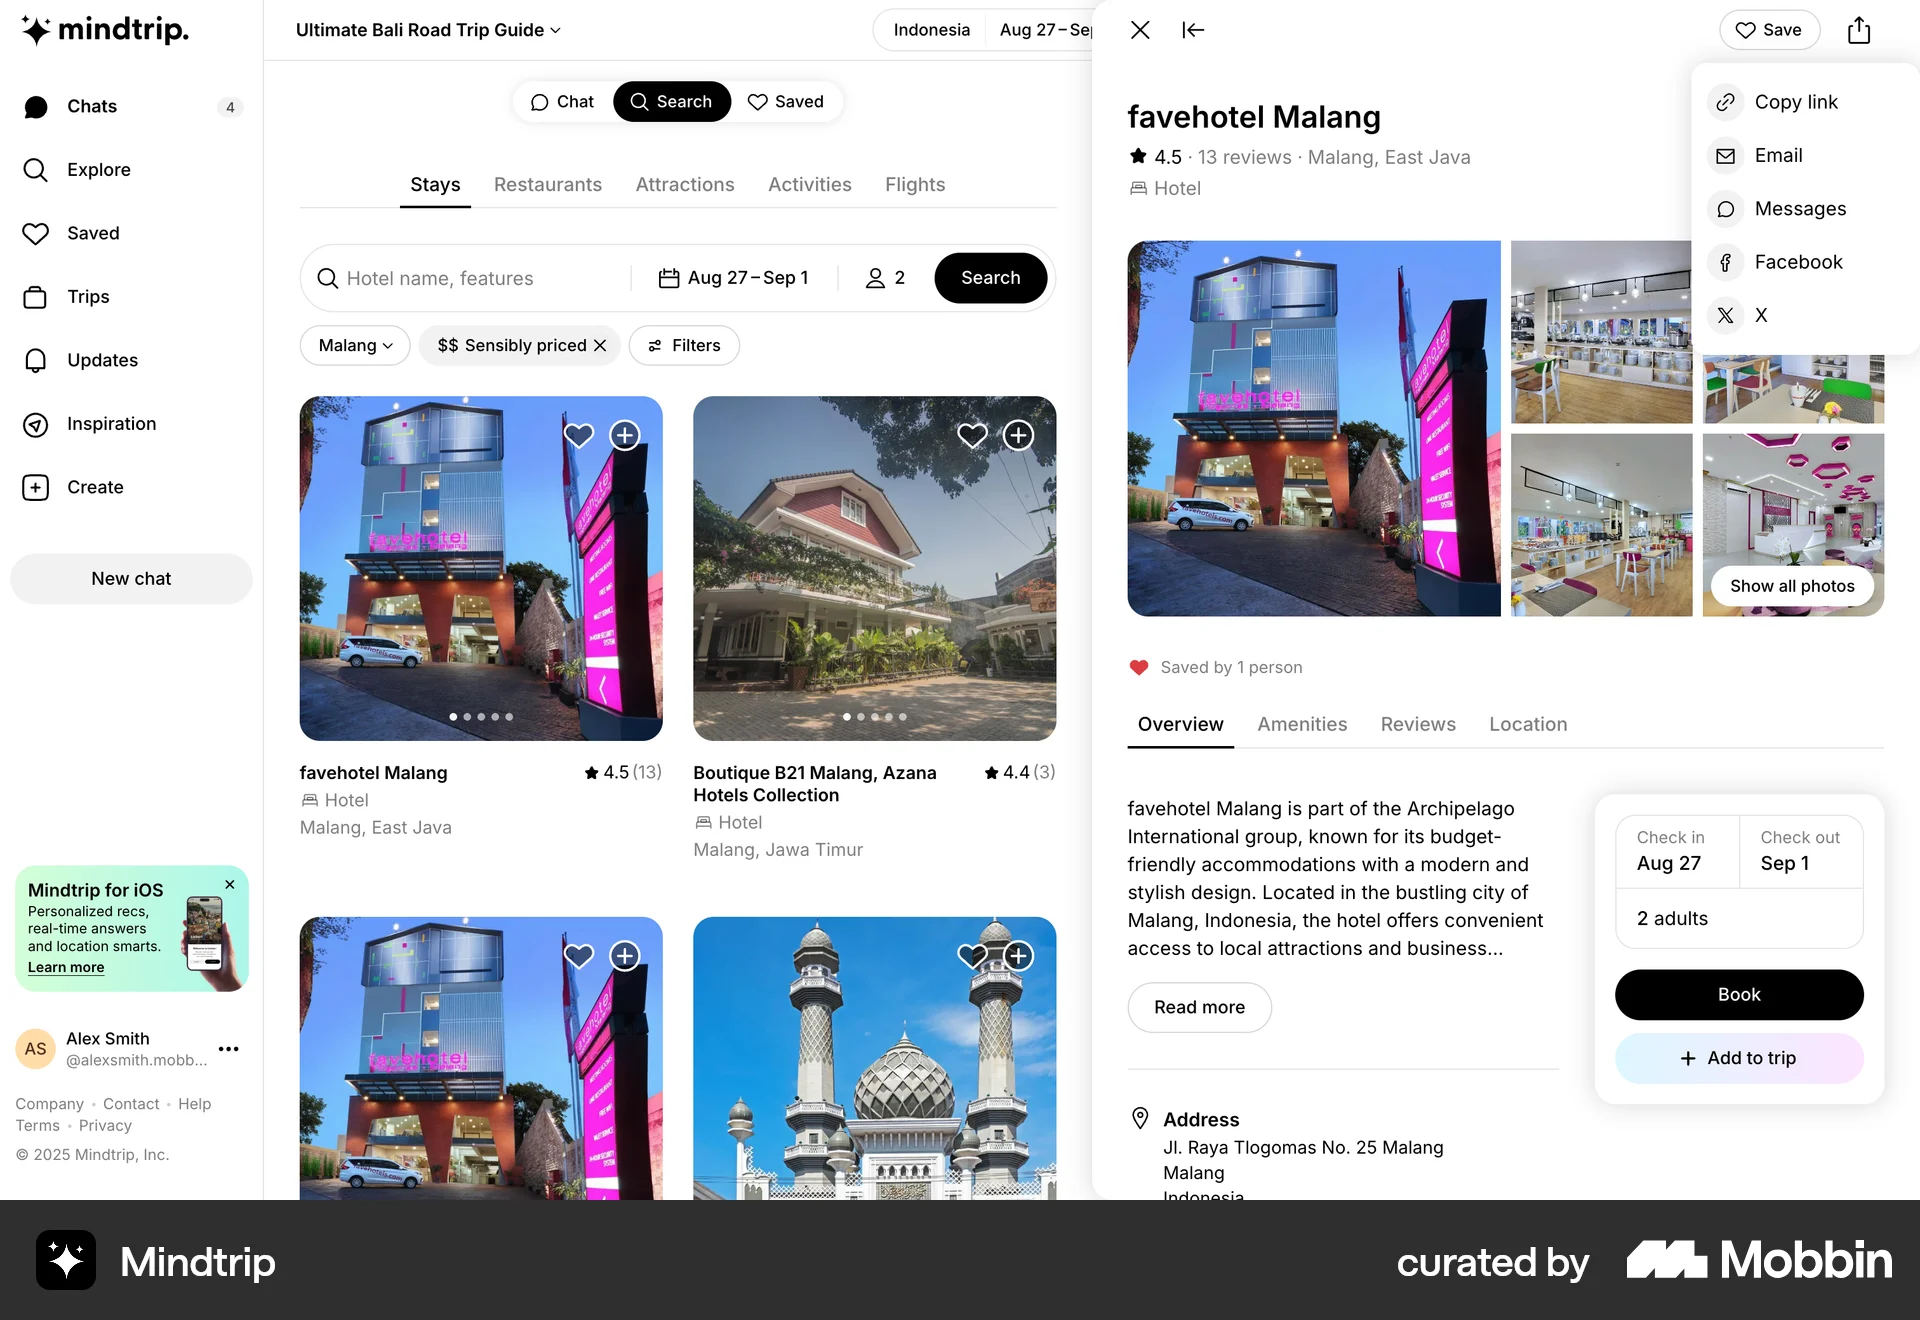Dismiss the Mindtrip for iOS banner

click(x=230, y=885)
